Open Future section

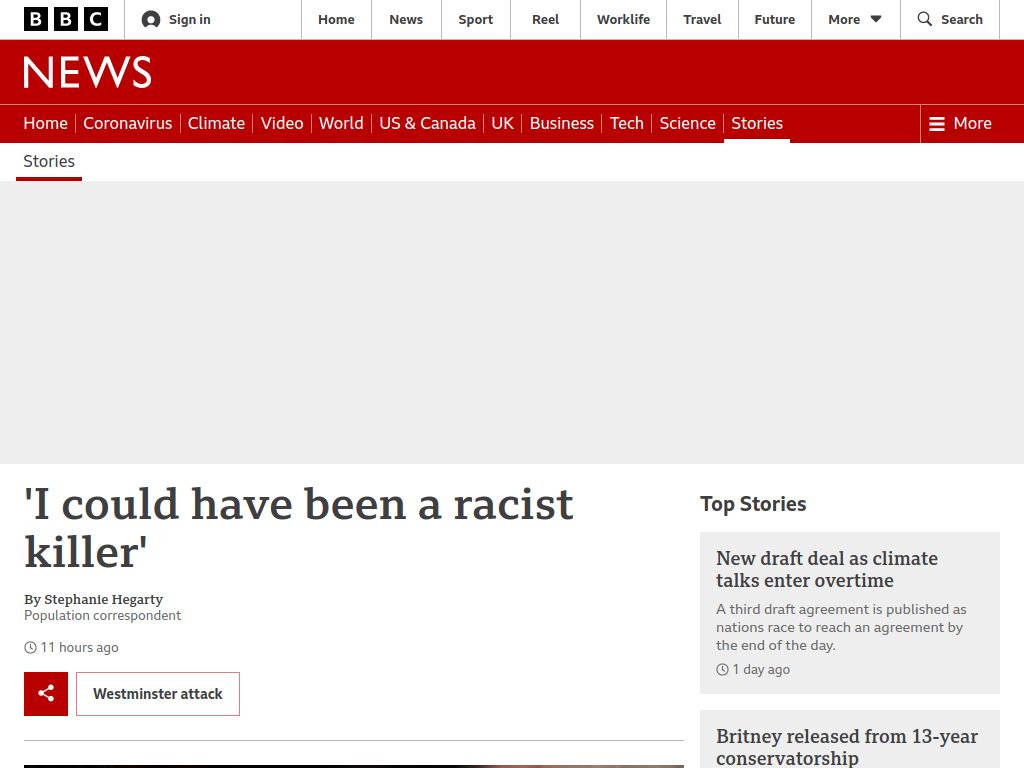[x=775, y=20]
